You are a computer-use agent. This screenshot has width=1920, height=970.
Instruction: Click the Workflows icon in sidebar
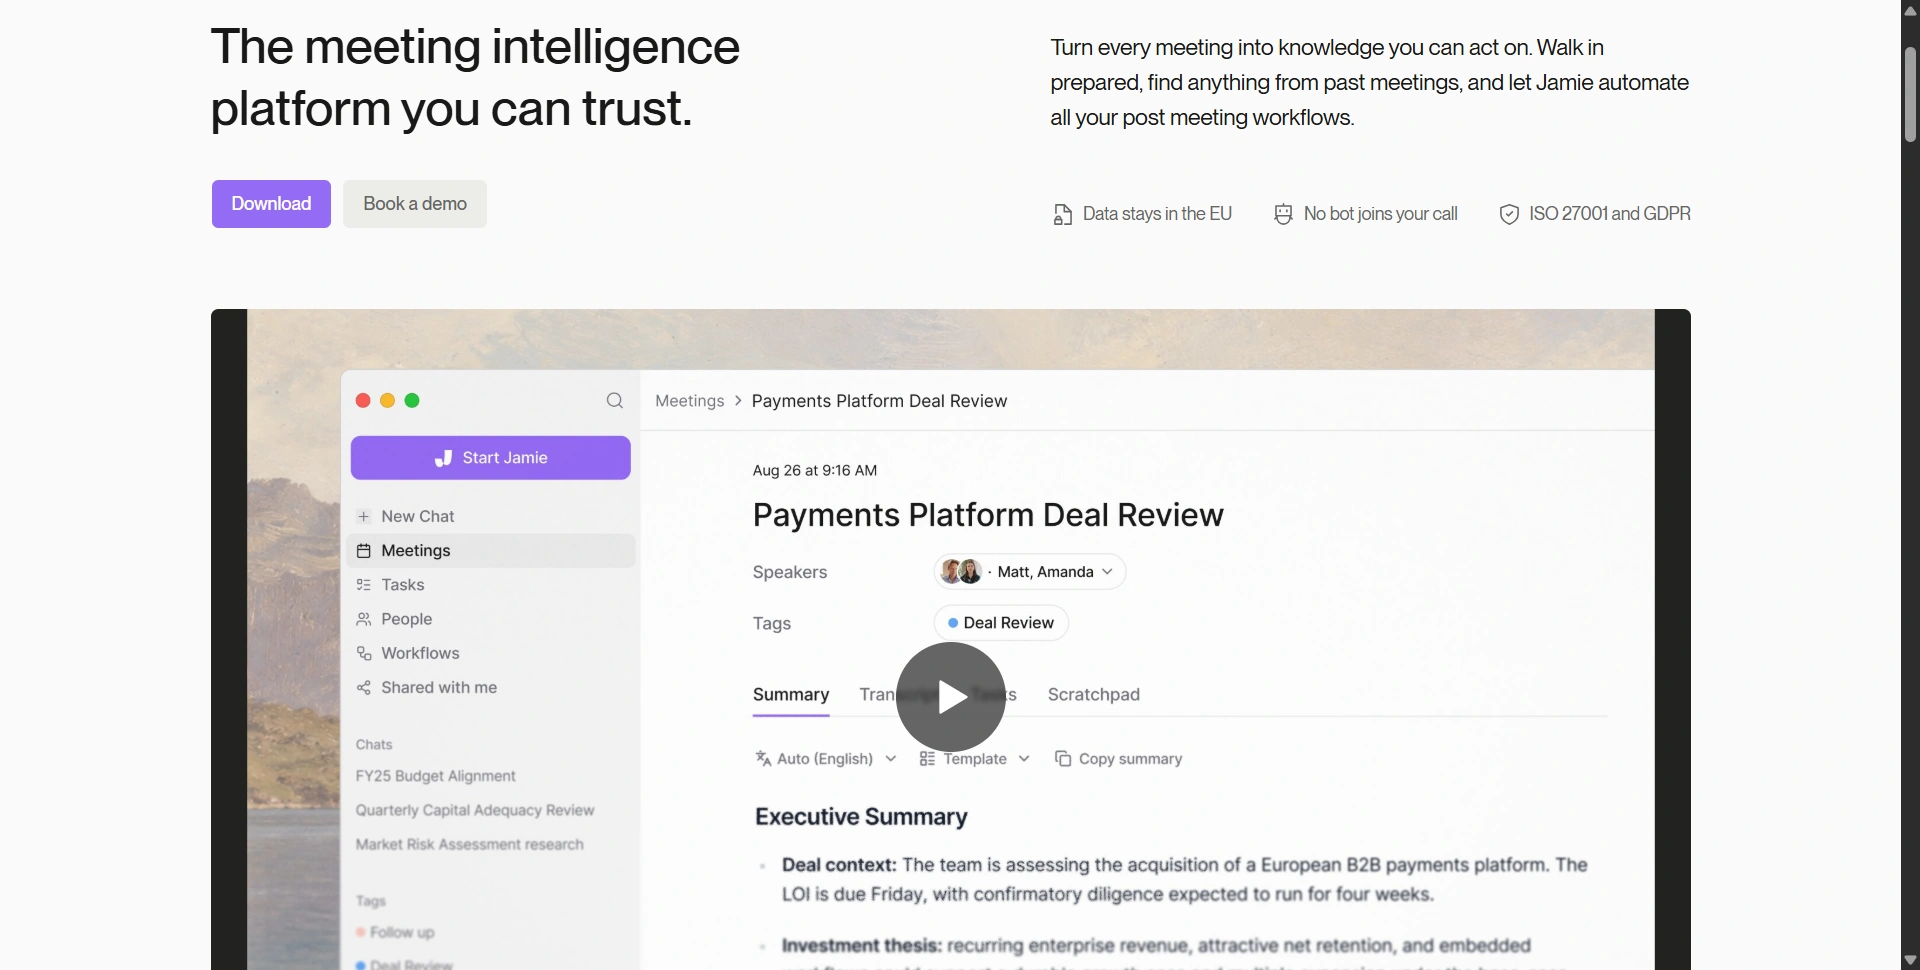(364, 653)
